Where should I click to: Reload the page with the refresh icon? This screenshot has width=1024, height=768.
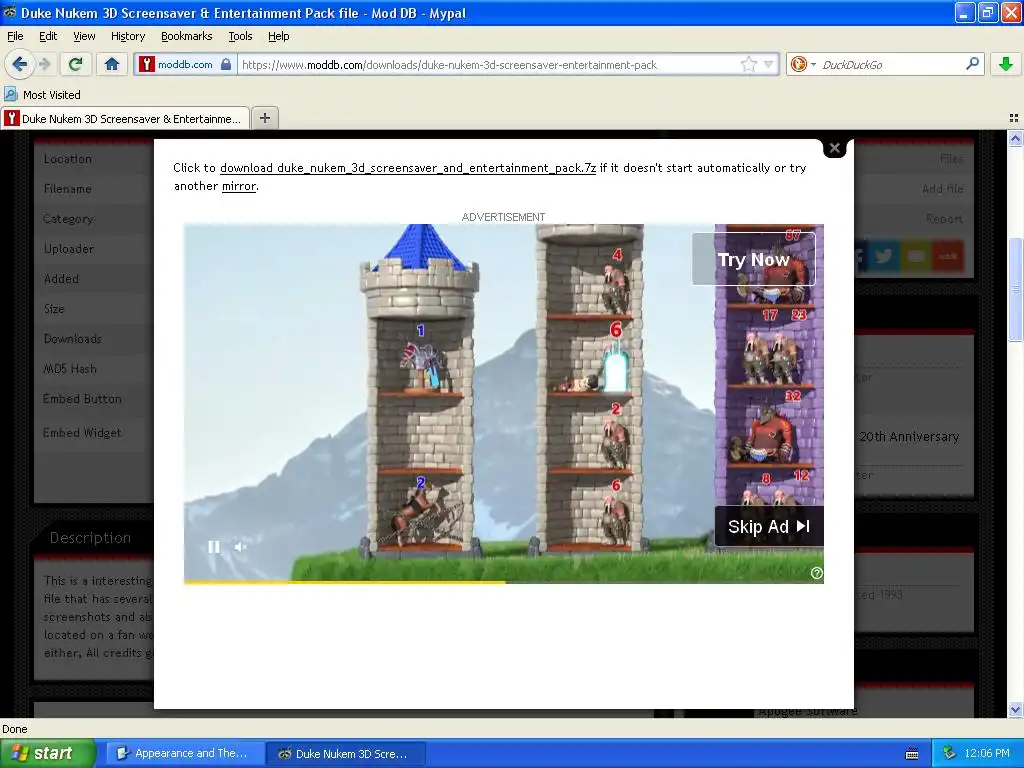click(76, 64)
